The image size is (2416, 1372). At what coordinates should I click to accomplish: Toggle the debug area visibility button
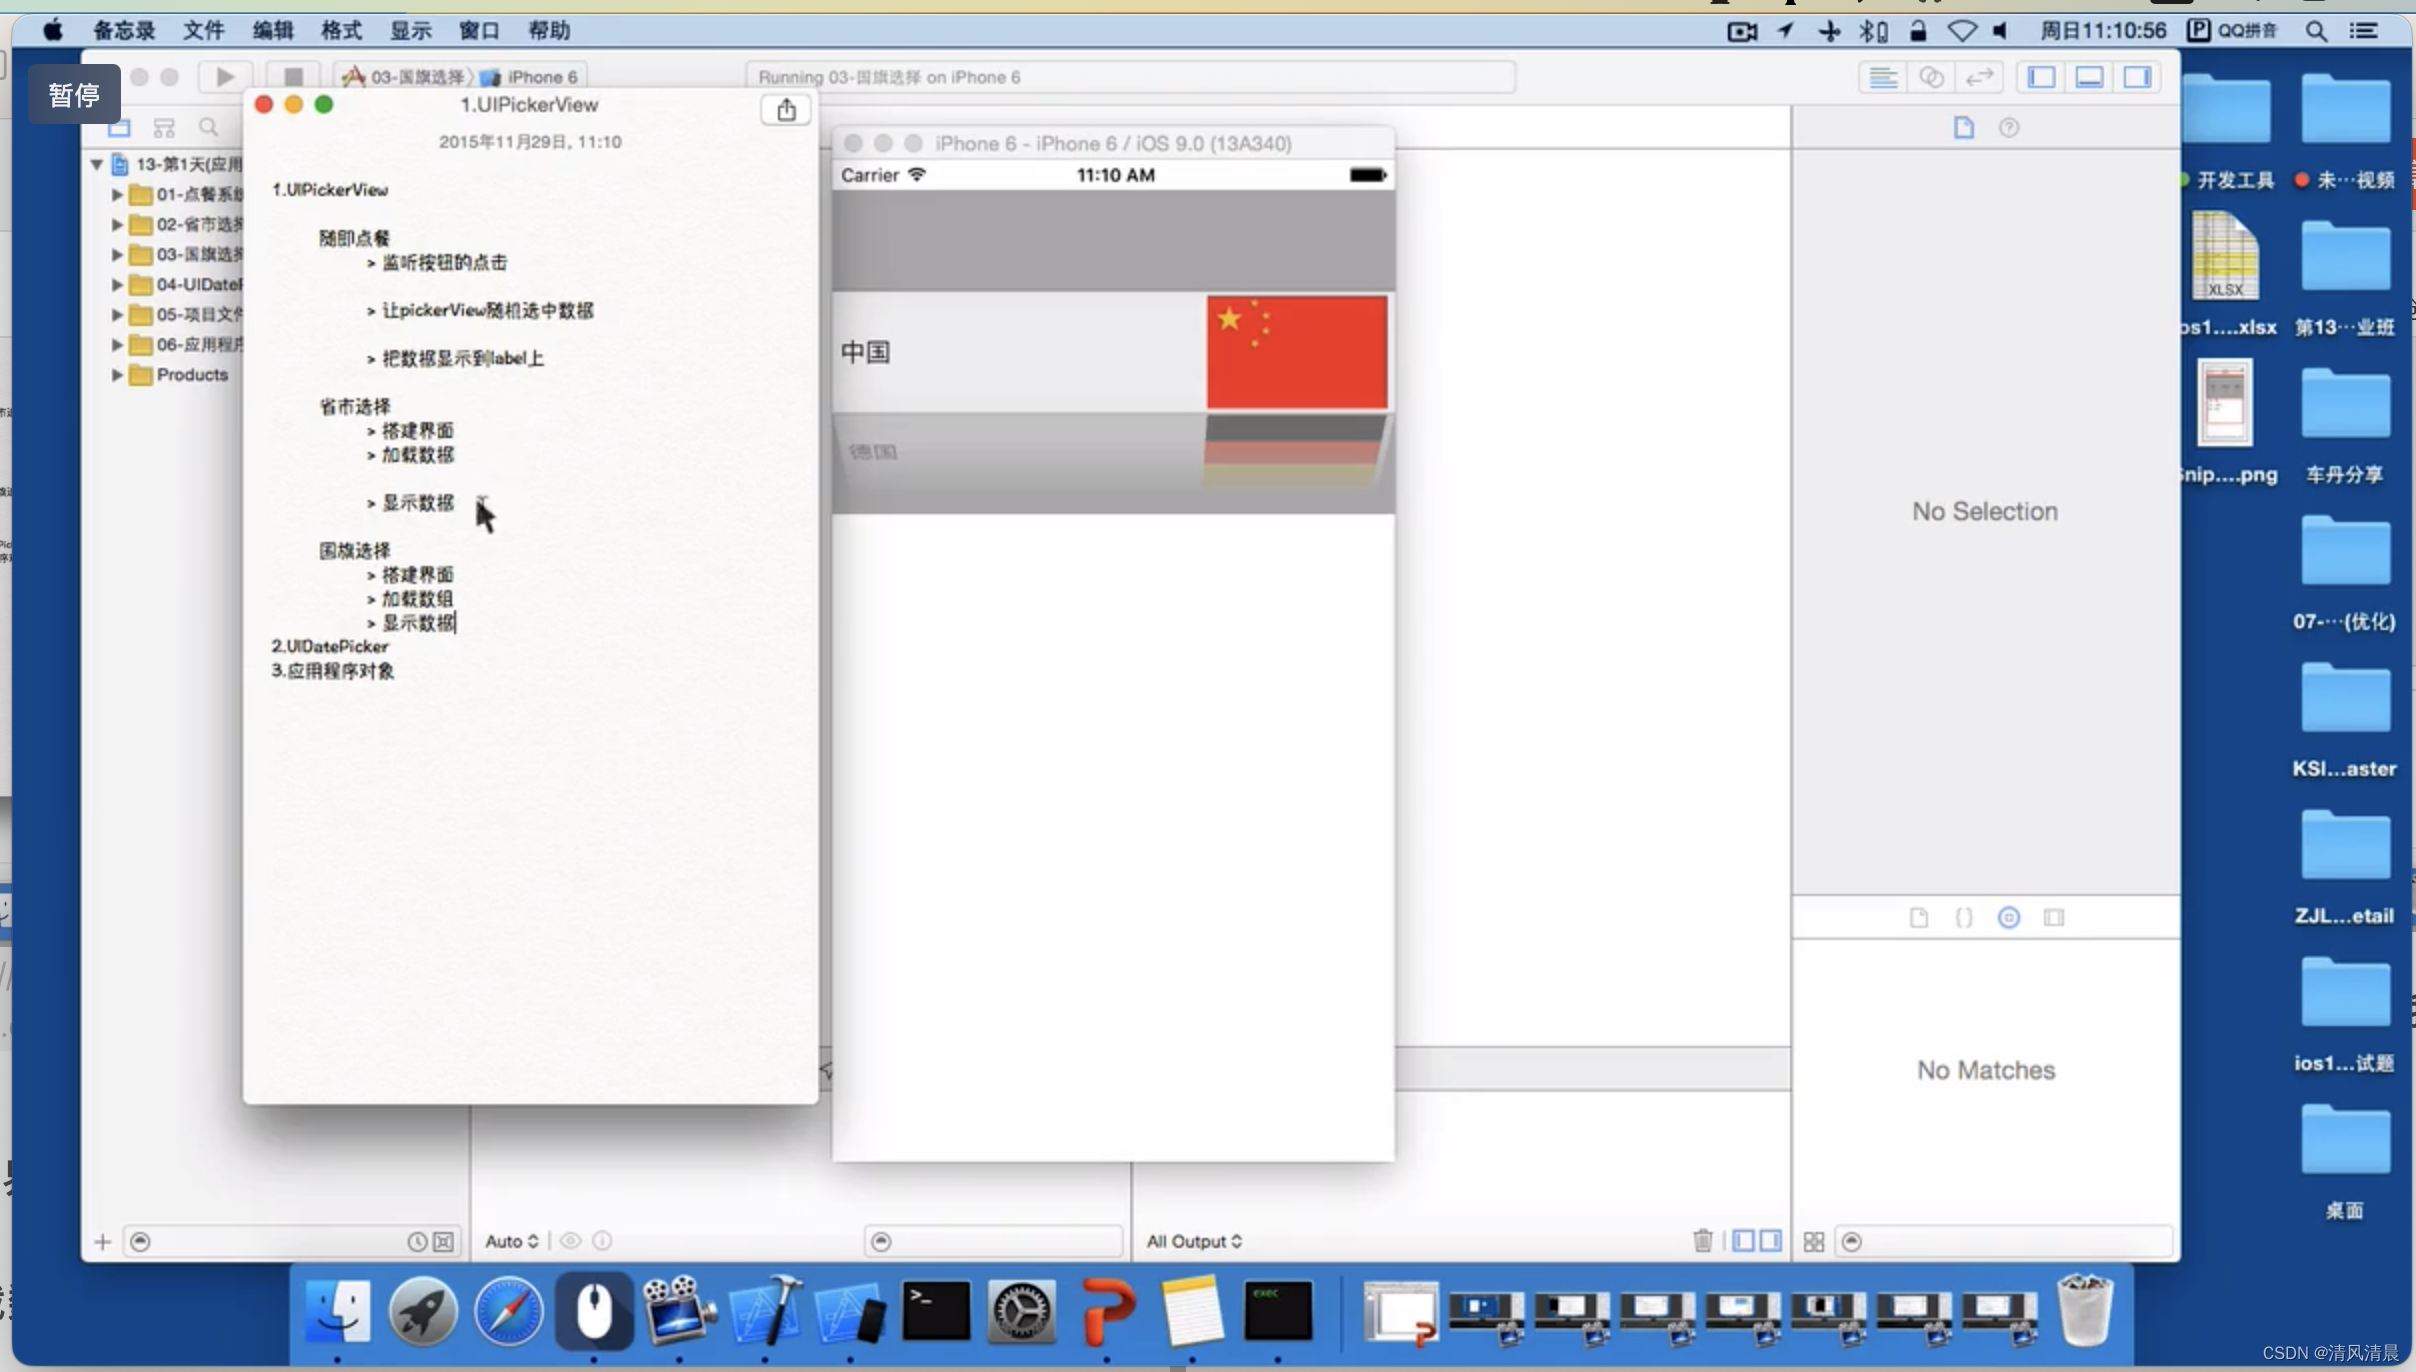(2089, 77)
